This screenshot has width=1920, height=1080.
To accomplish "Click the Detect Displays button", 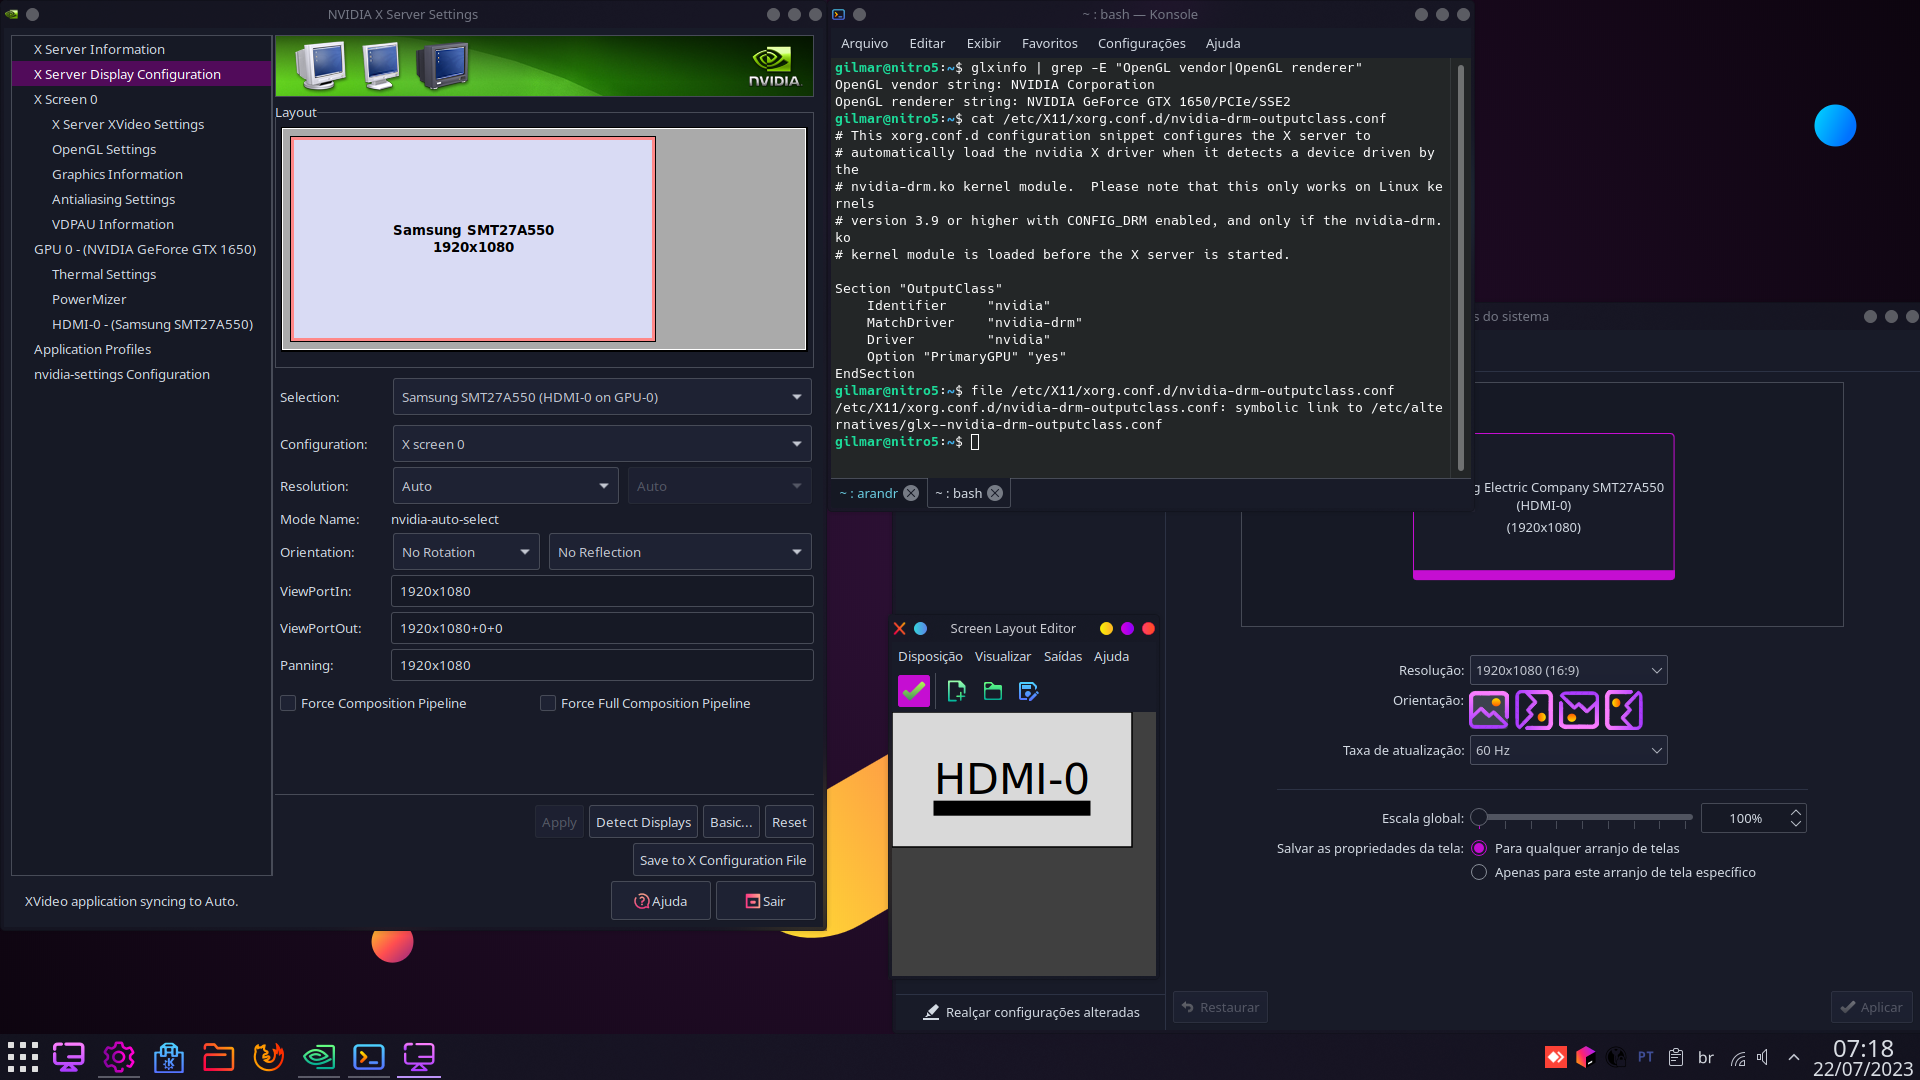I will pos(643,822).
